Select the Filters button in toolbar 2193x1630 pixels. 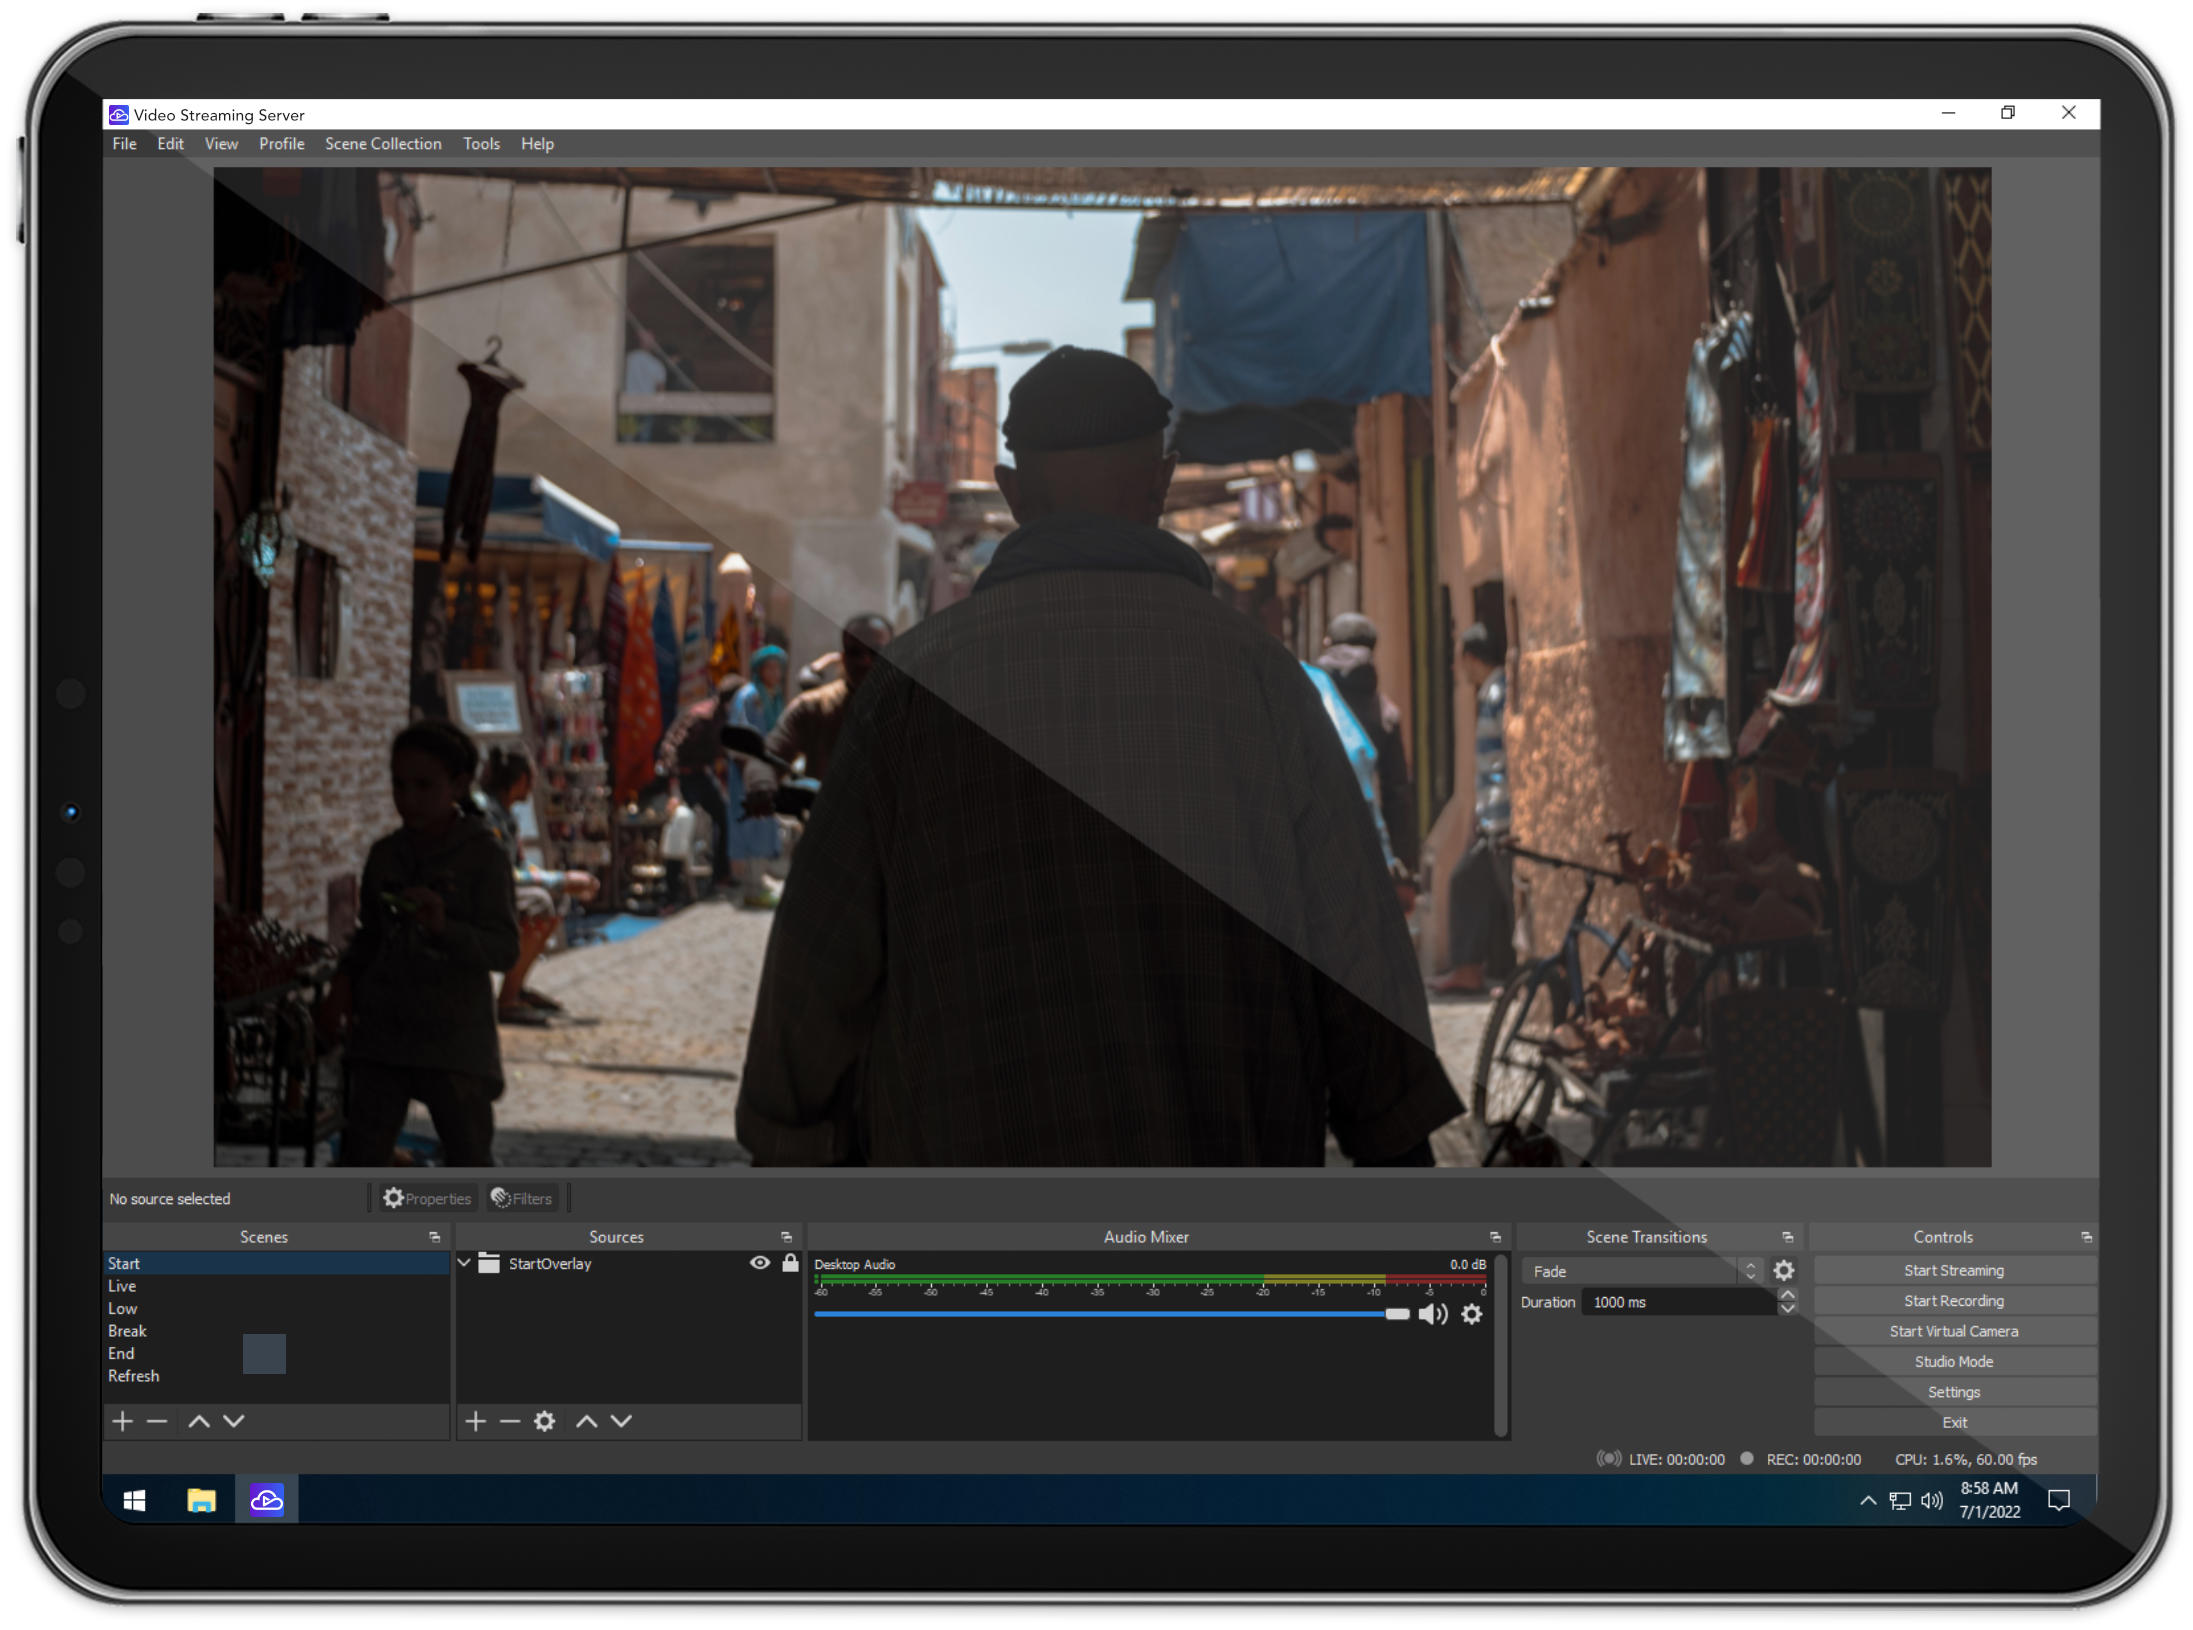tap(524, 1199)
